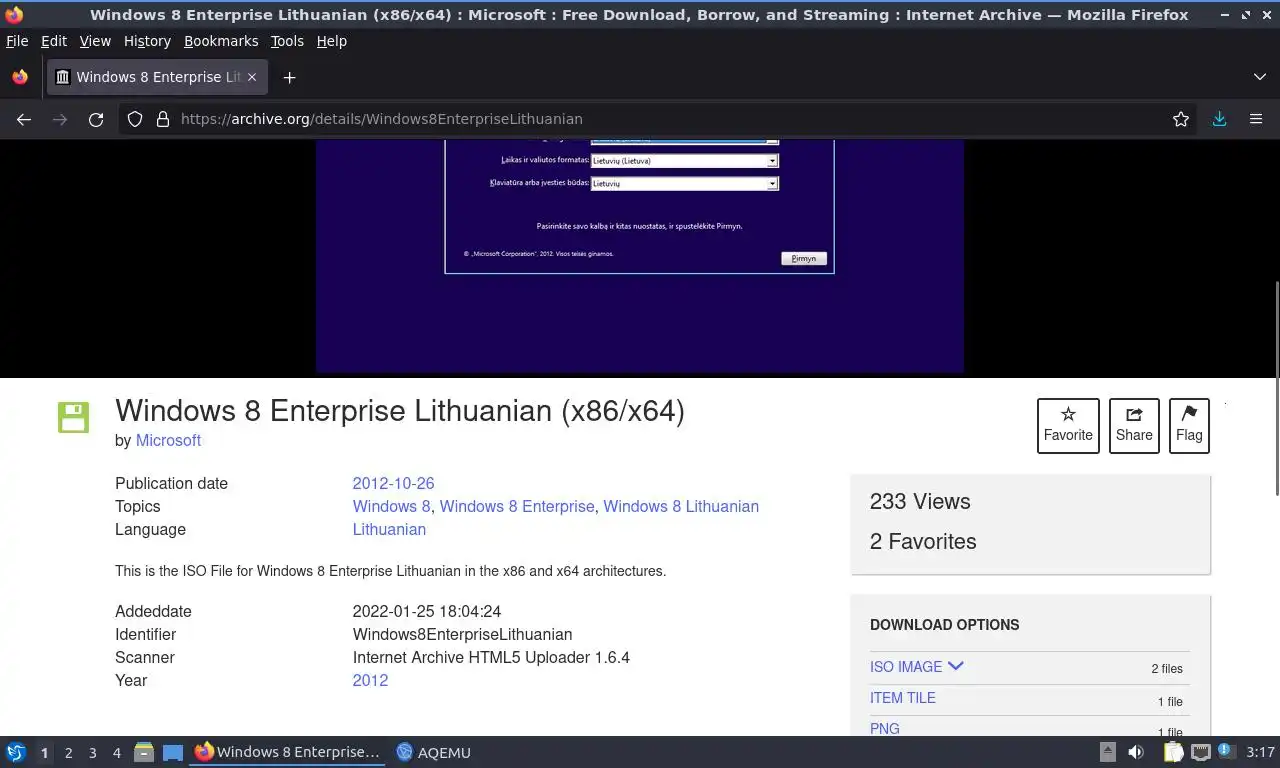The height and width of the screenshot is (768, 1280).
Task: Click identifier Windows8EnterpriseLithuanian value
Action: point(462,634)
